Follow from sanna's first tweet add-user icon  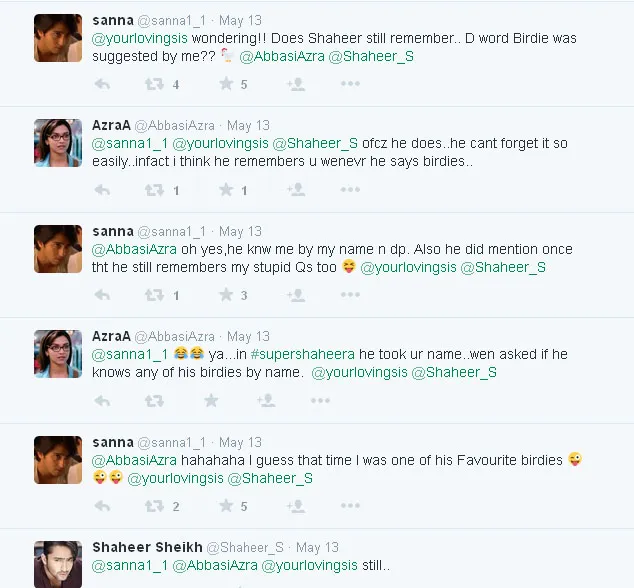[x=295, y=85]
